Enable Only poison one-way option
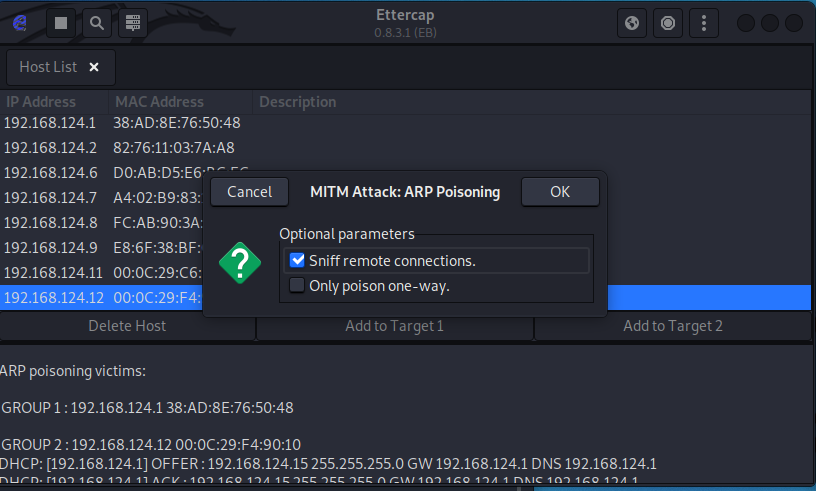816x491 pixels. [297, 286]
